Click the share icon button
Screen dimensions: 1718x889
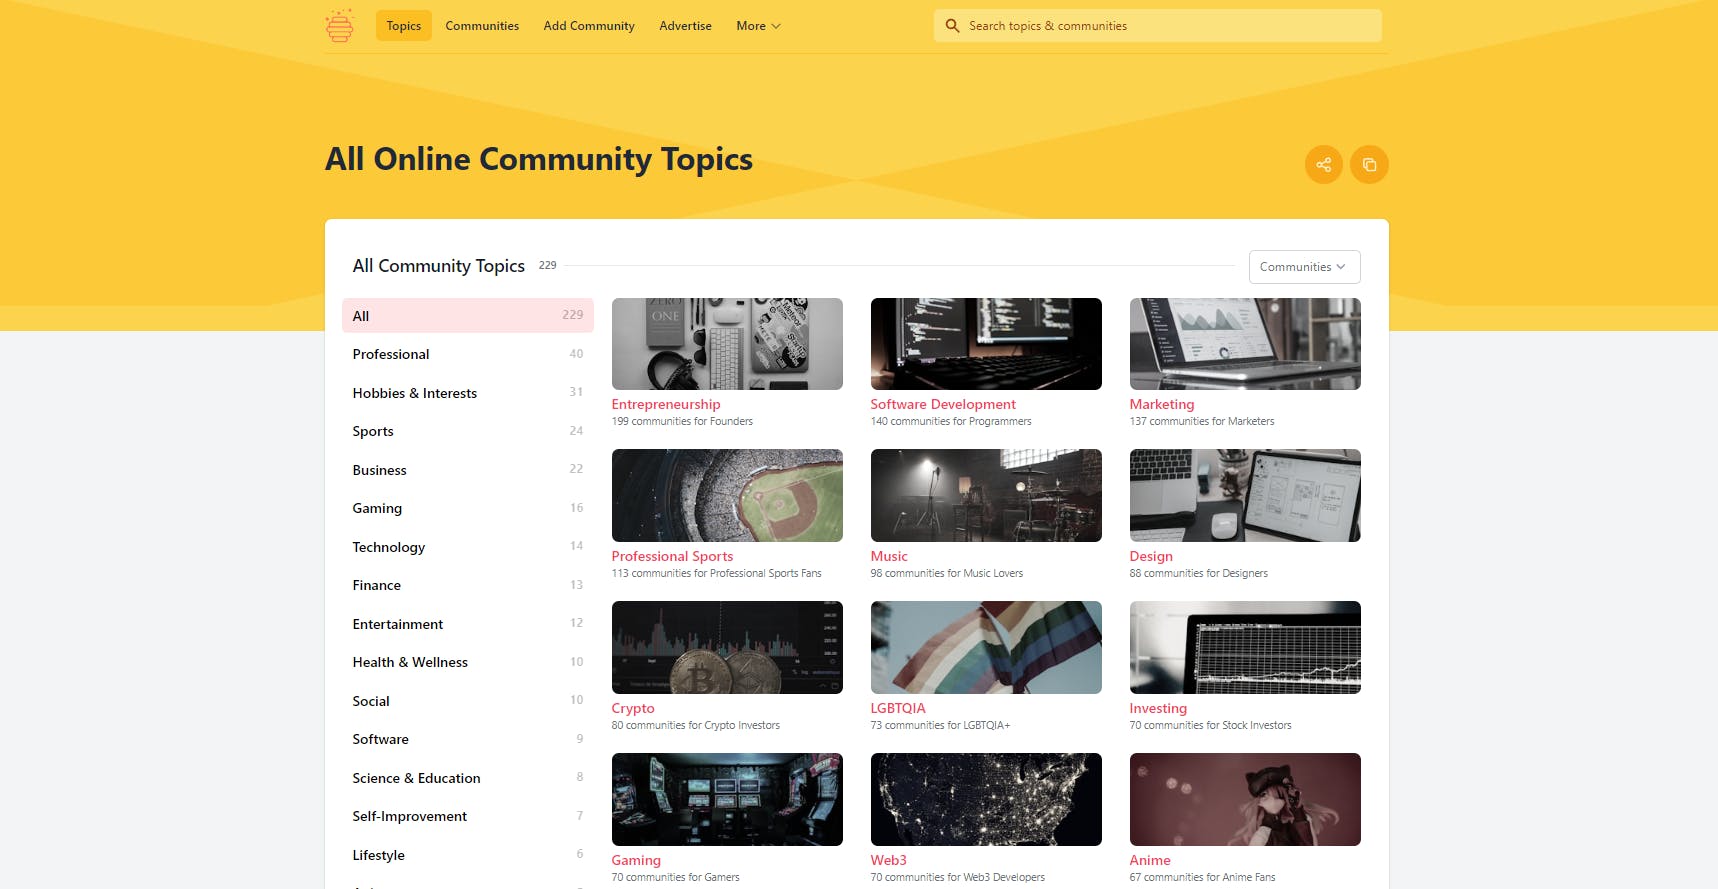[1323, 165]
